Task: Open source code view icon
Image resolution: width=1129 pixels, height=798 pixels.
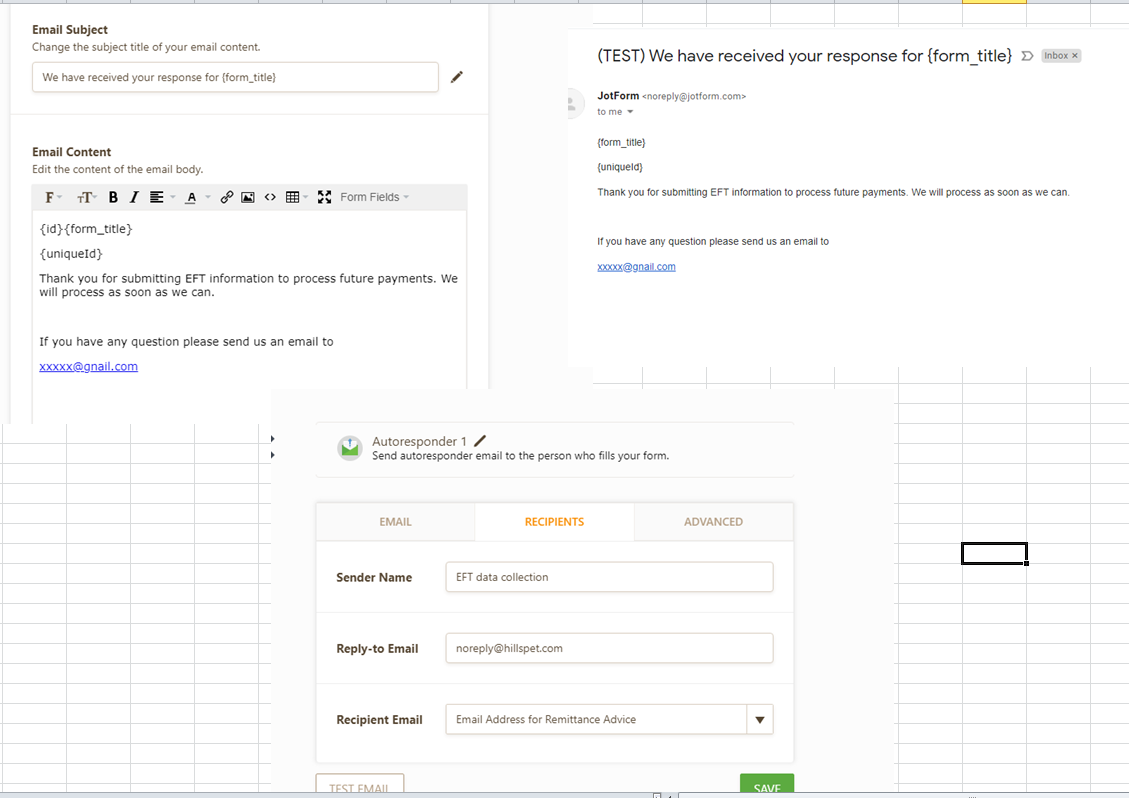Action: pos(270,197)
